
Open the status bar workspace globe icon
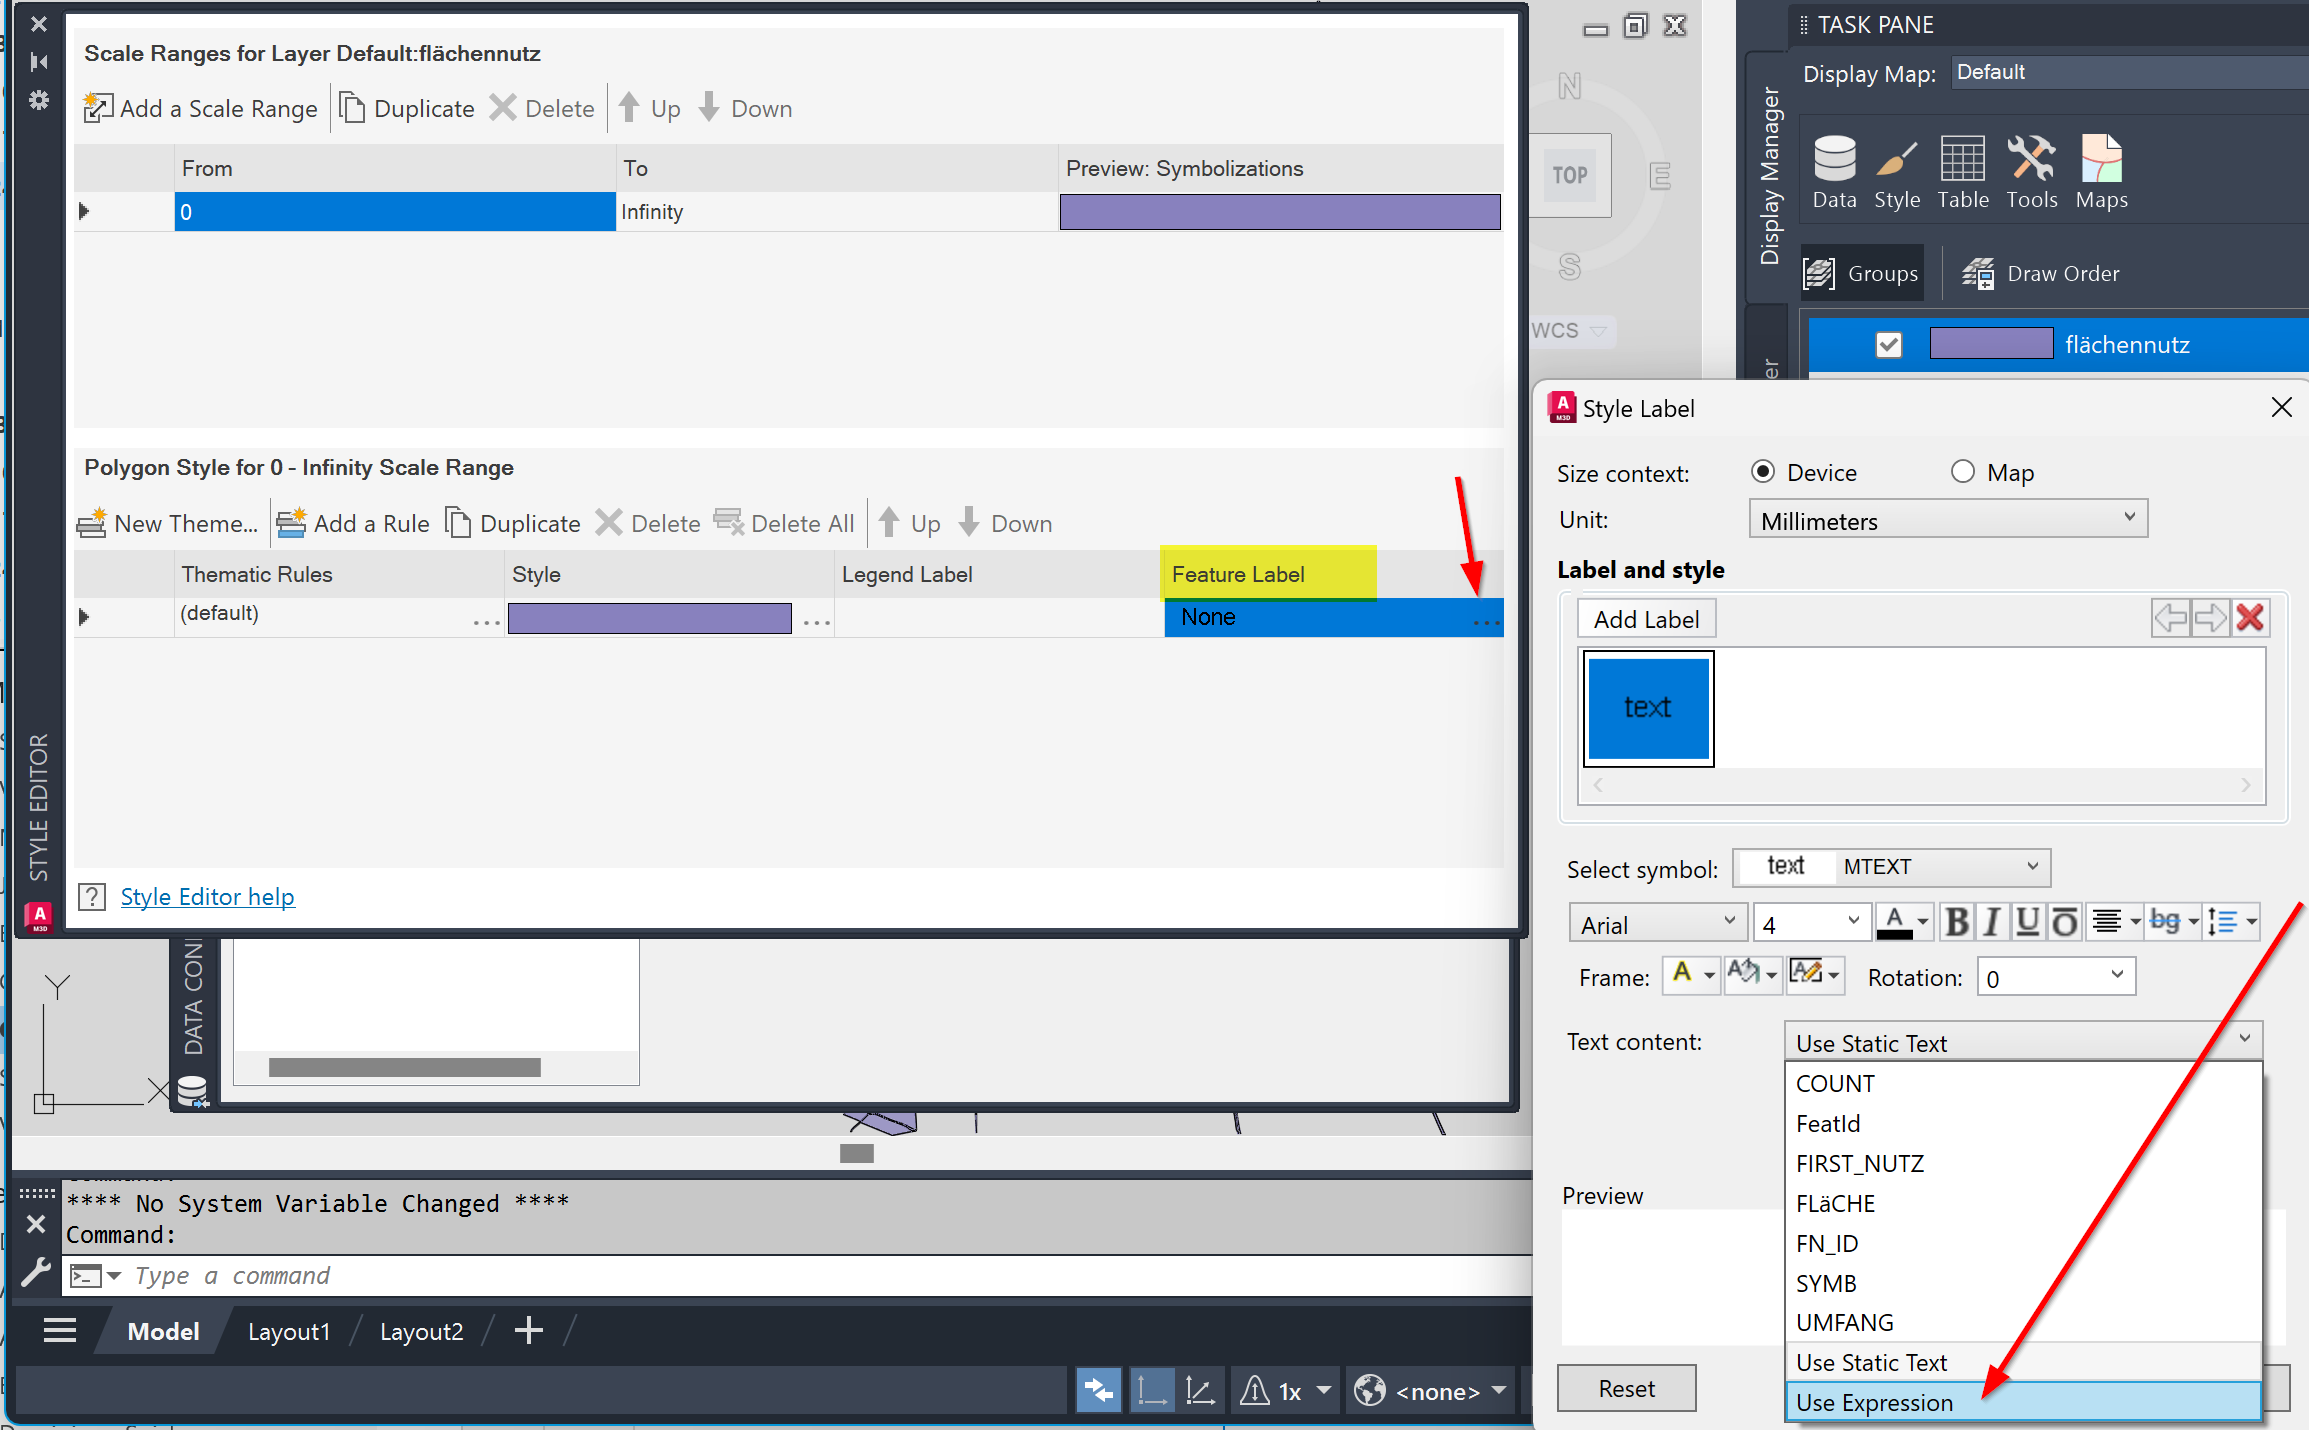coord(1369,1391)
